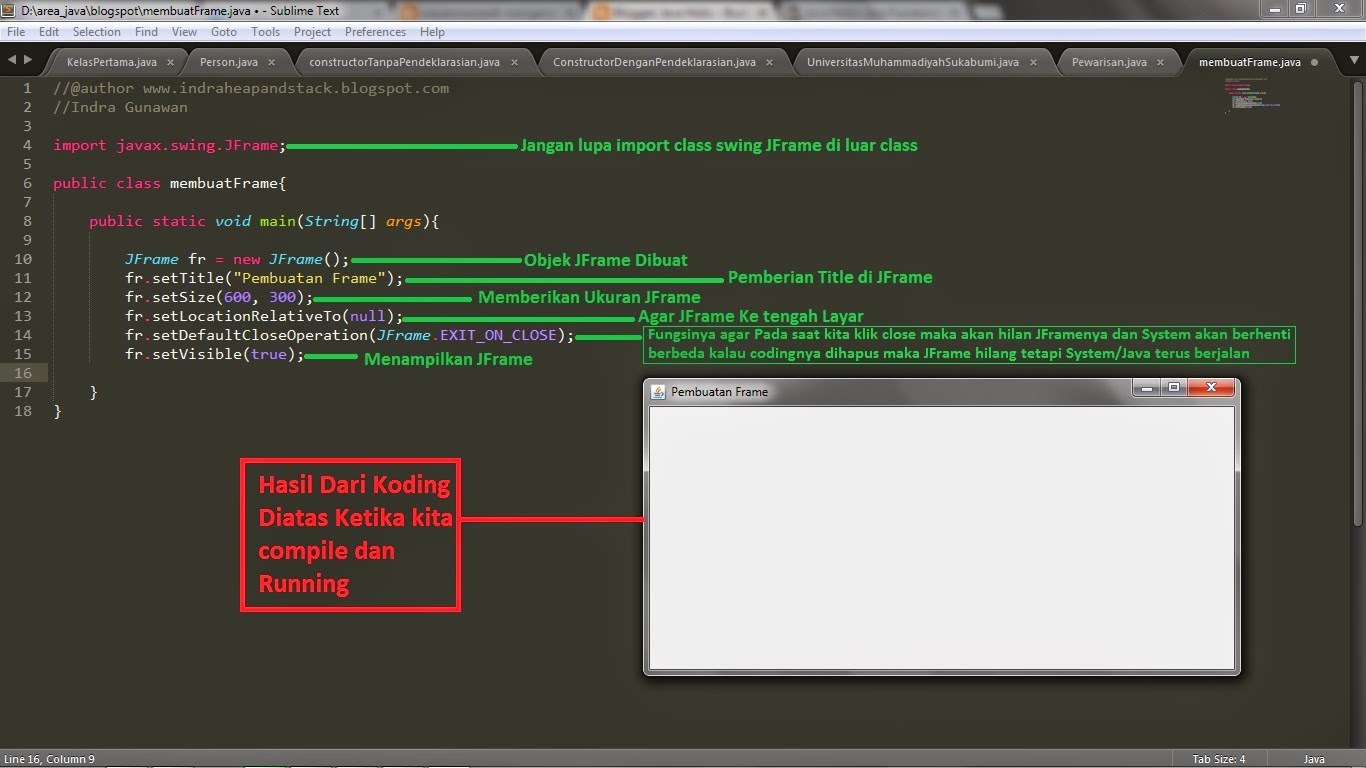The height and width of the screenshot is (768, 1366).
Task: Open the Goto menu
Action: 224,32
